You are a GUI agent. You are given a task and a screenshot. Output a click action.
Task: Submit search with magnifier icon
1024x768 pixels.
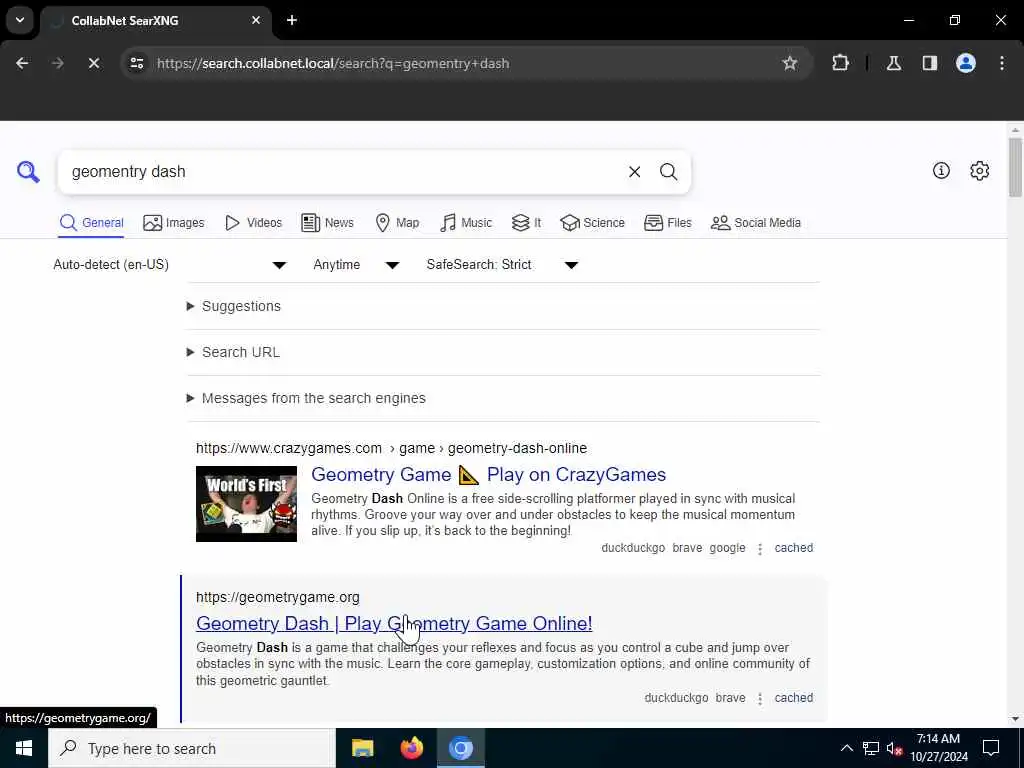(668, 172)
